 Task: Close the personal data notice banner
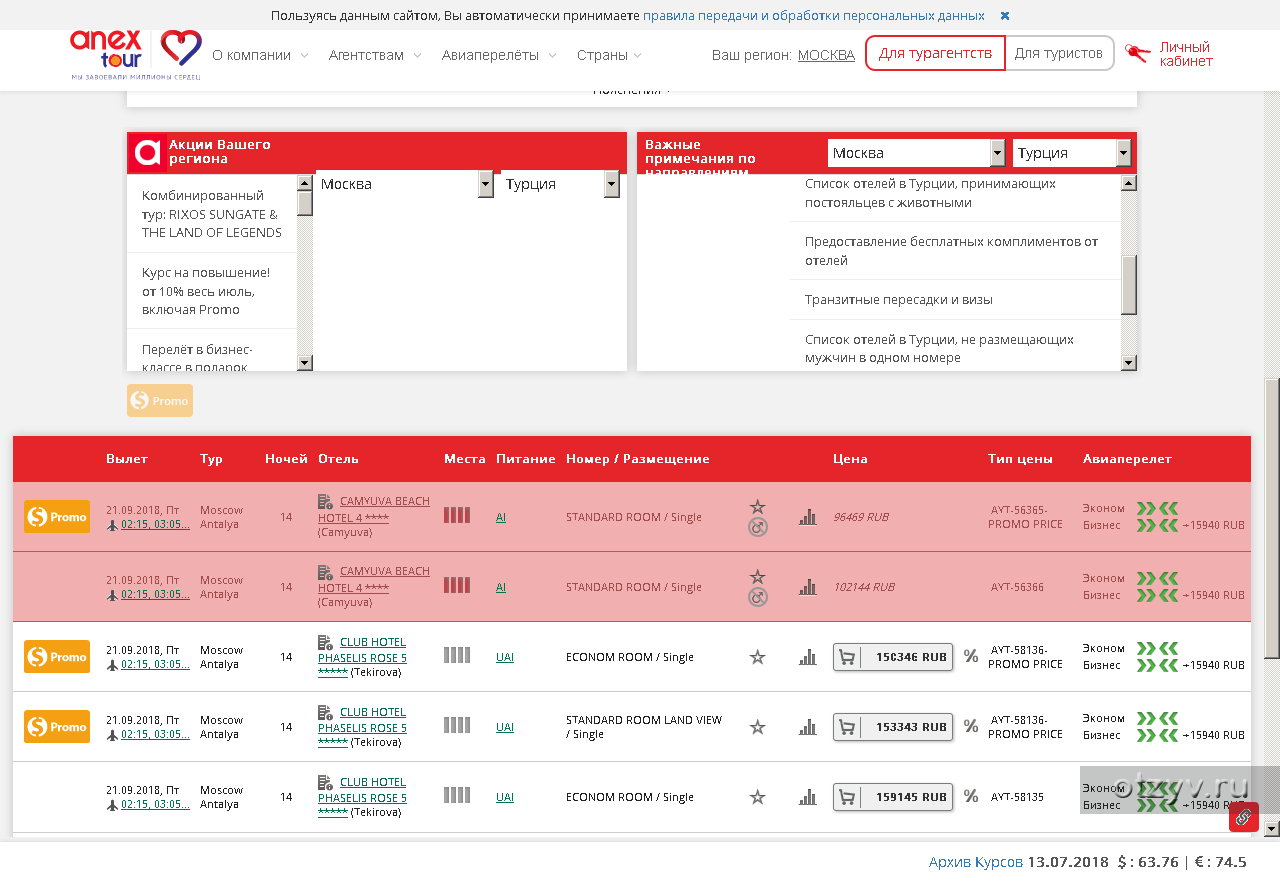1005,16
